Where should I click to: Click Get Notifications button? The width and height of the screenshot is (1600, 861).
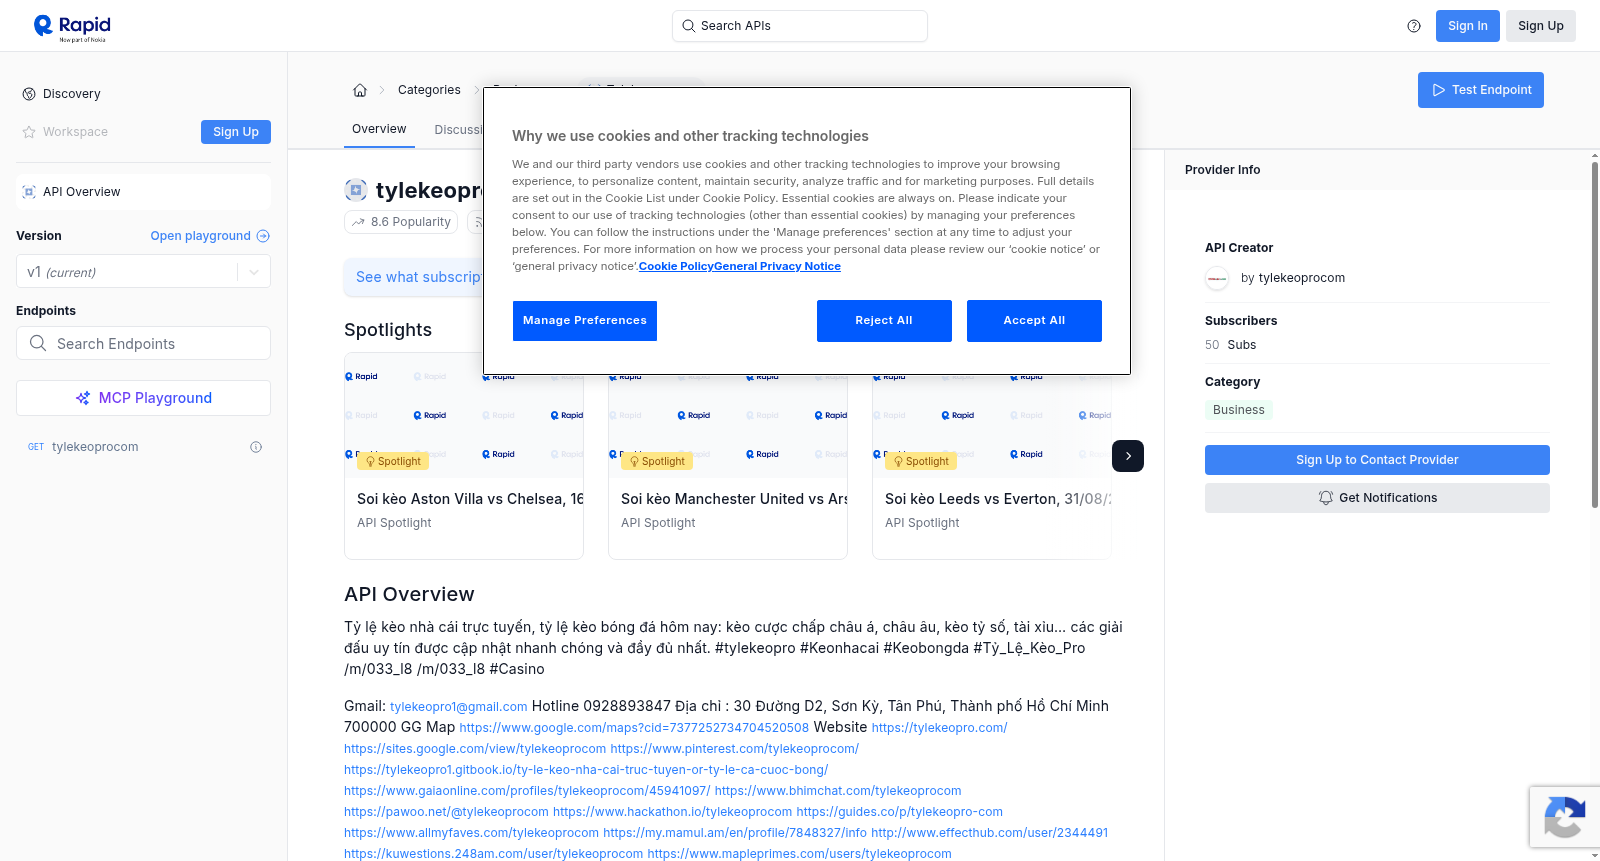(1377, 498)
